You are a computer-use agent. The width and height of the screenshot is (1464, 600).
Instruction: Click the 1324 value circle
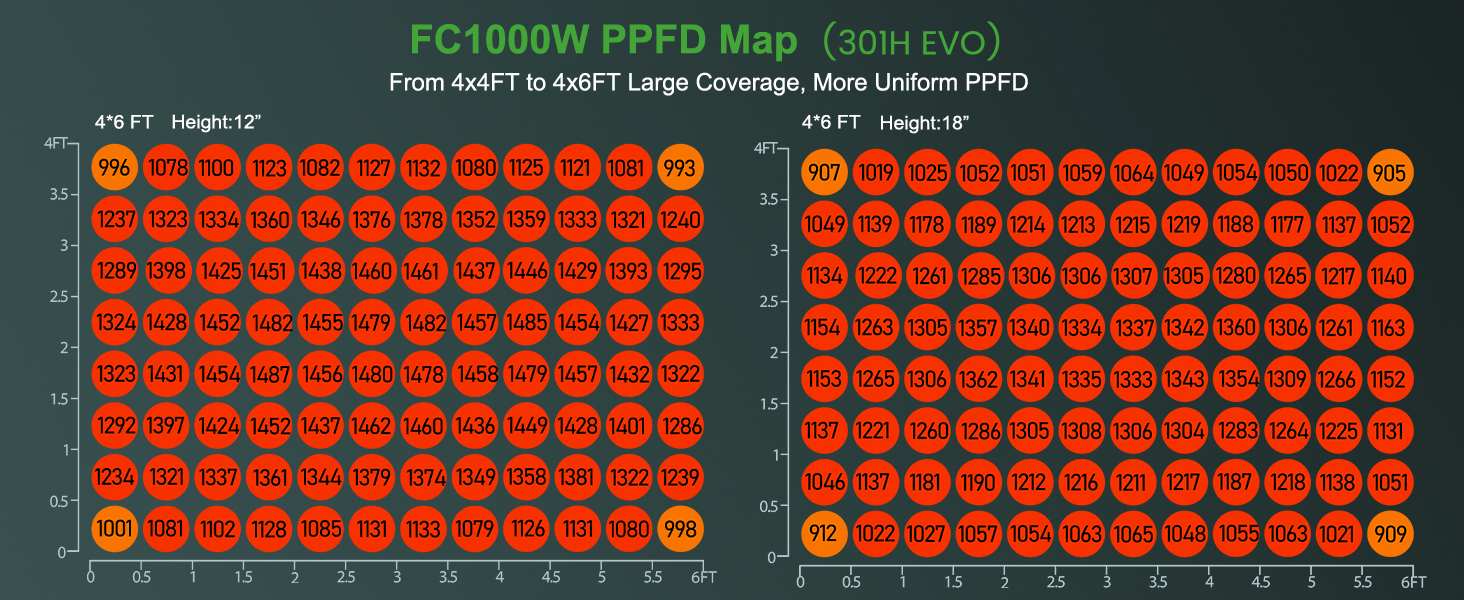tap(115, 323)
